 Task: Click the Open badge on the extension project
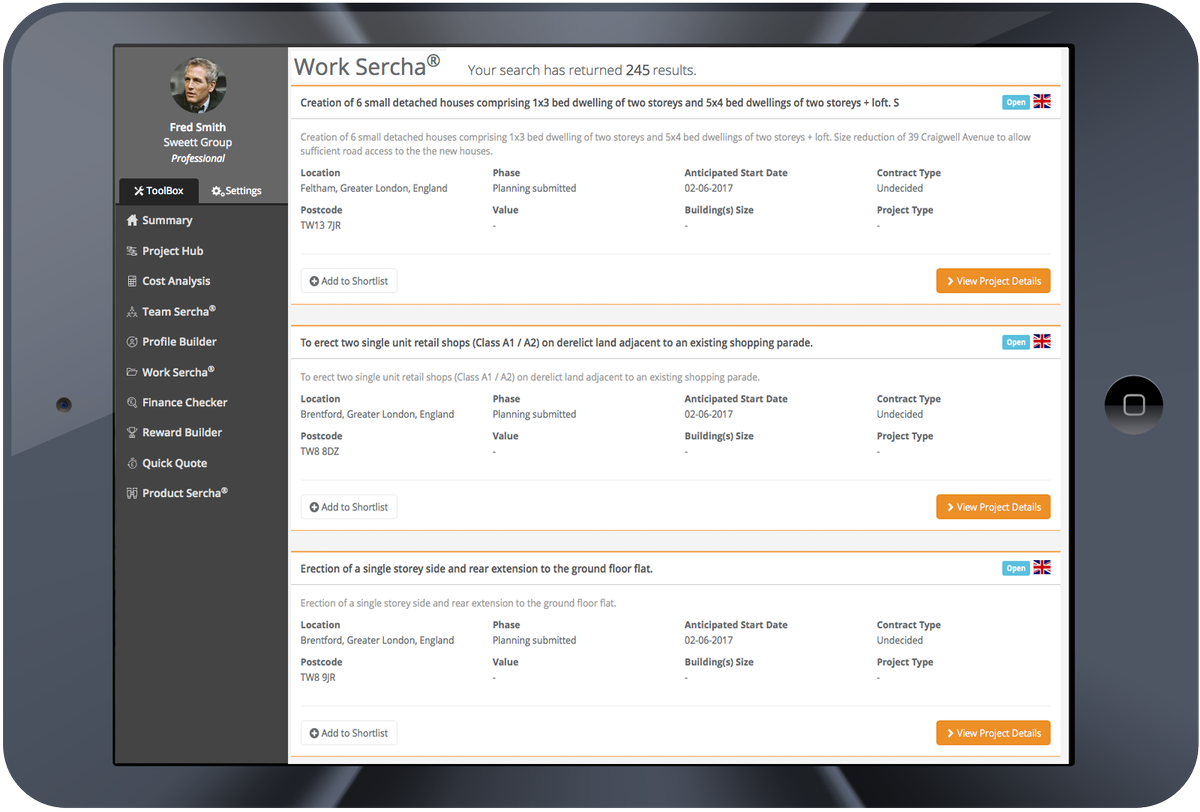[x=1015, y=567]
